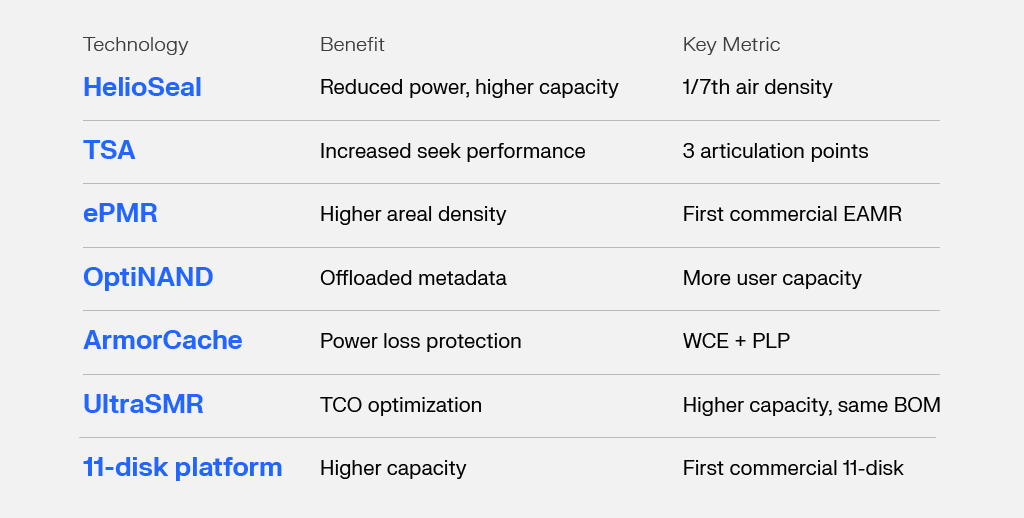Select the 'Power loss protection' cell

tap(420, 341)
